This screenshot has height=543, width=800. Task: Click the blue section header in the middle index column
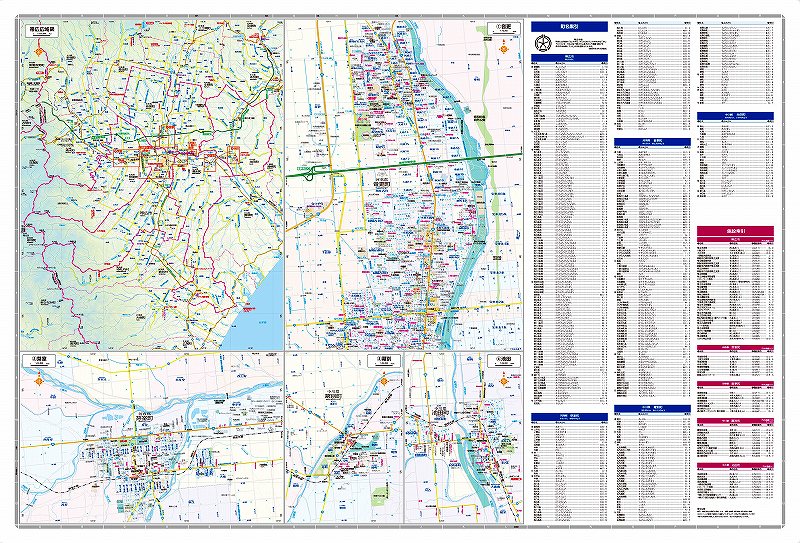(651, 143)
